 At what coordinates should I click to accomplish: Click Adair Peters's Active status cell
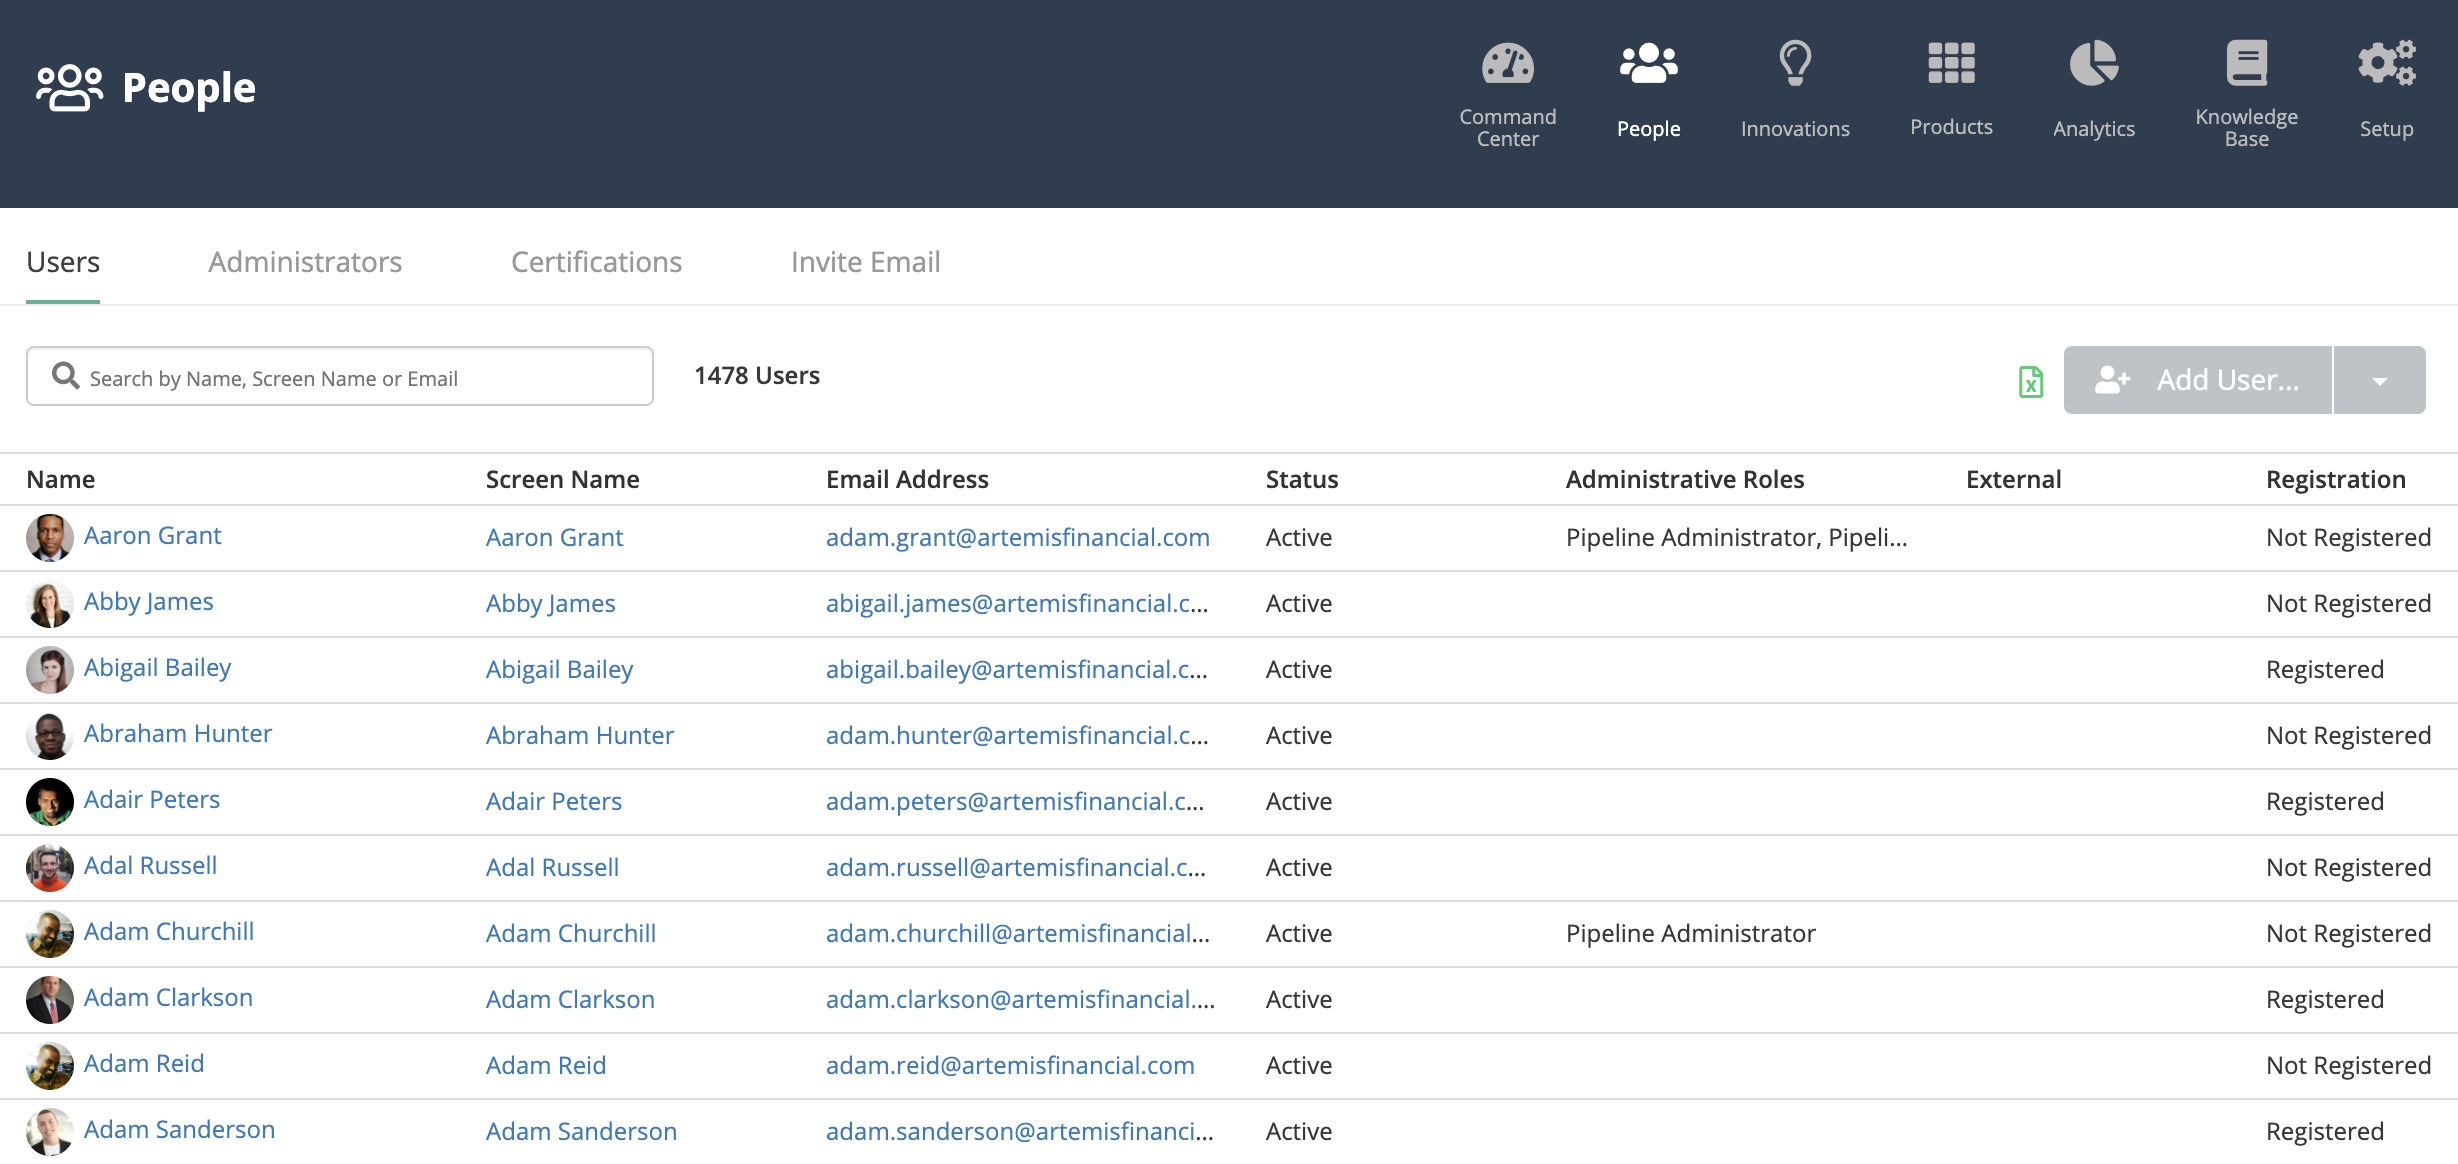pyautogui.click(x=1298, y=802)
